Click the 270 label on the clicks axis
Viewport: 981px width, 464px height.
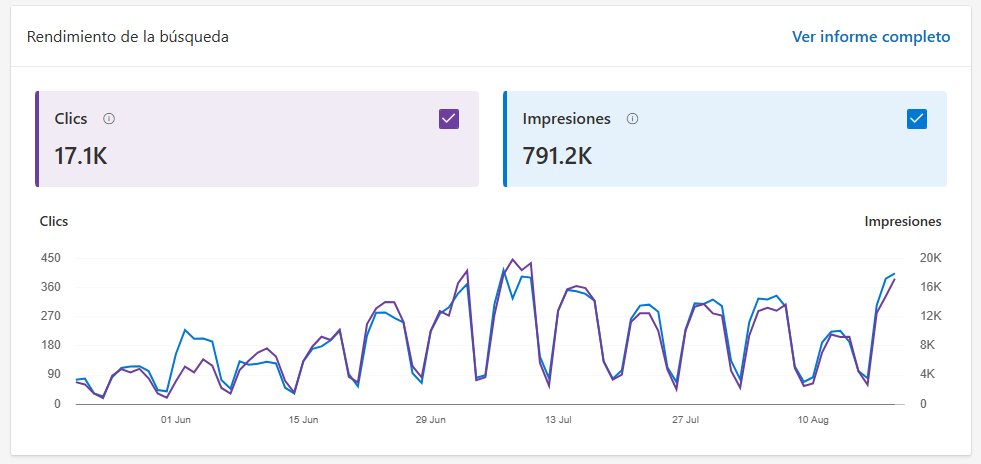51,316
